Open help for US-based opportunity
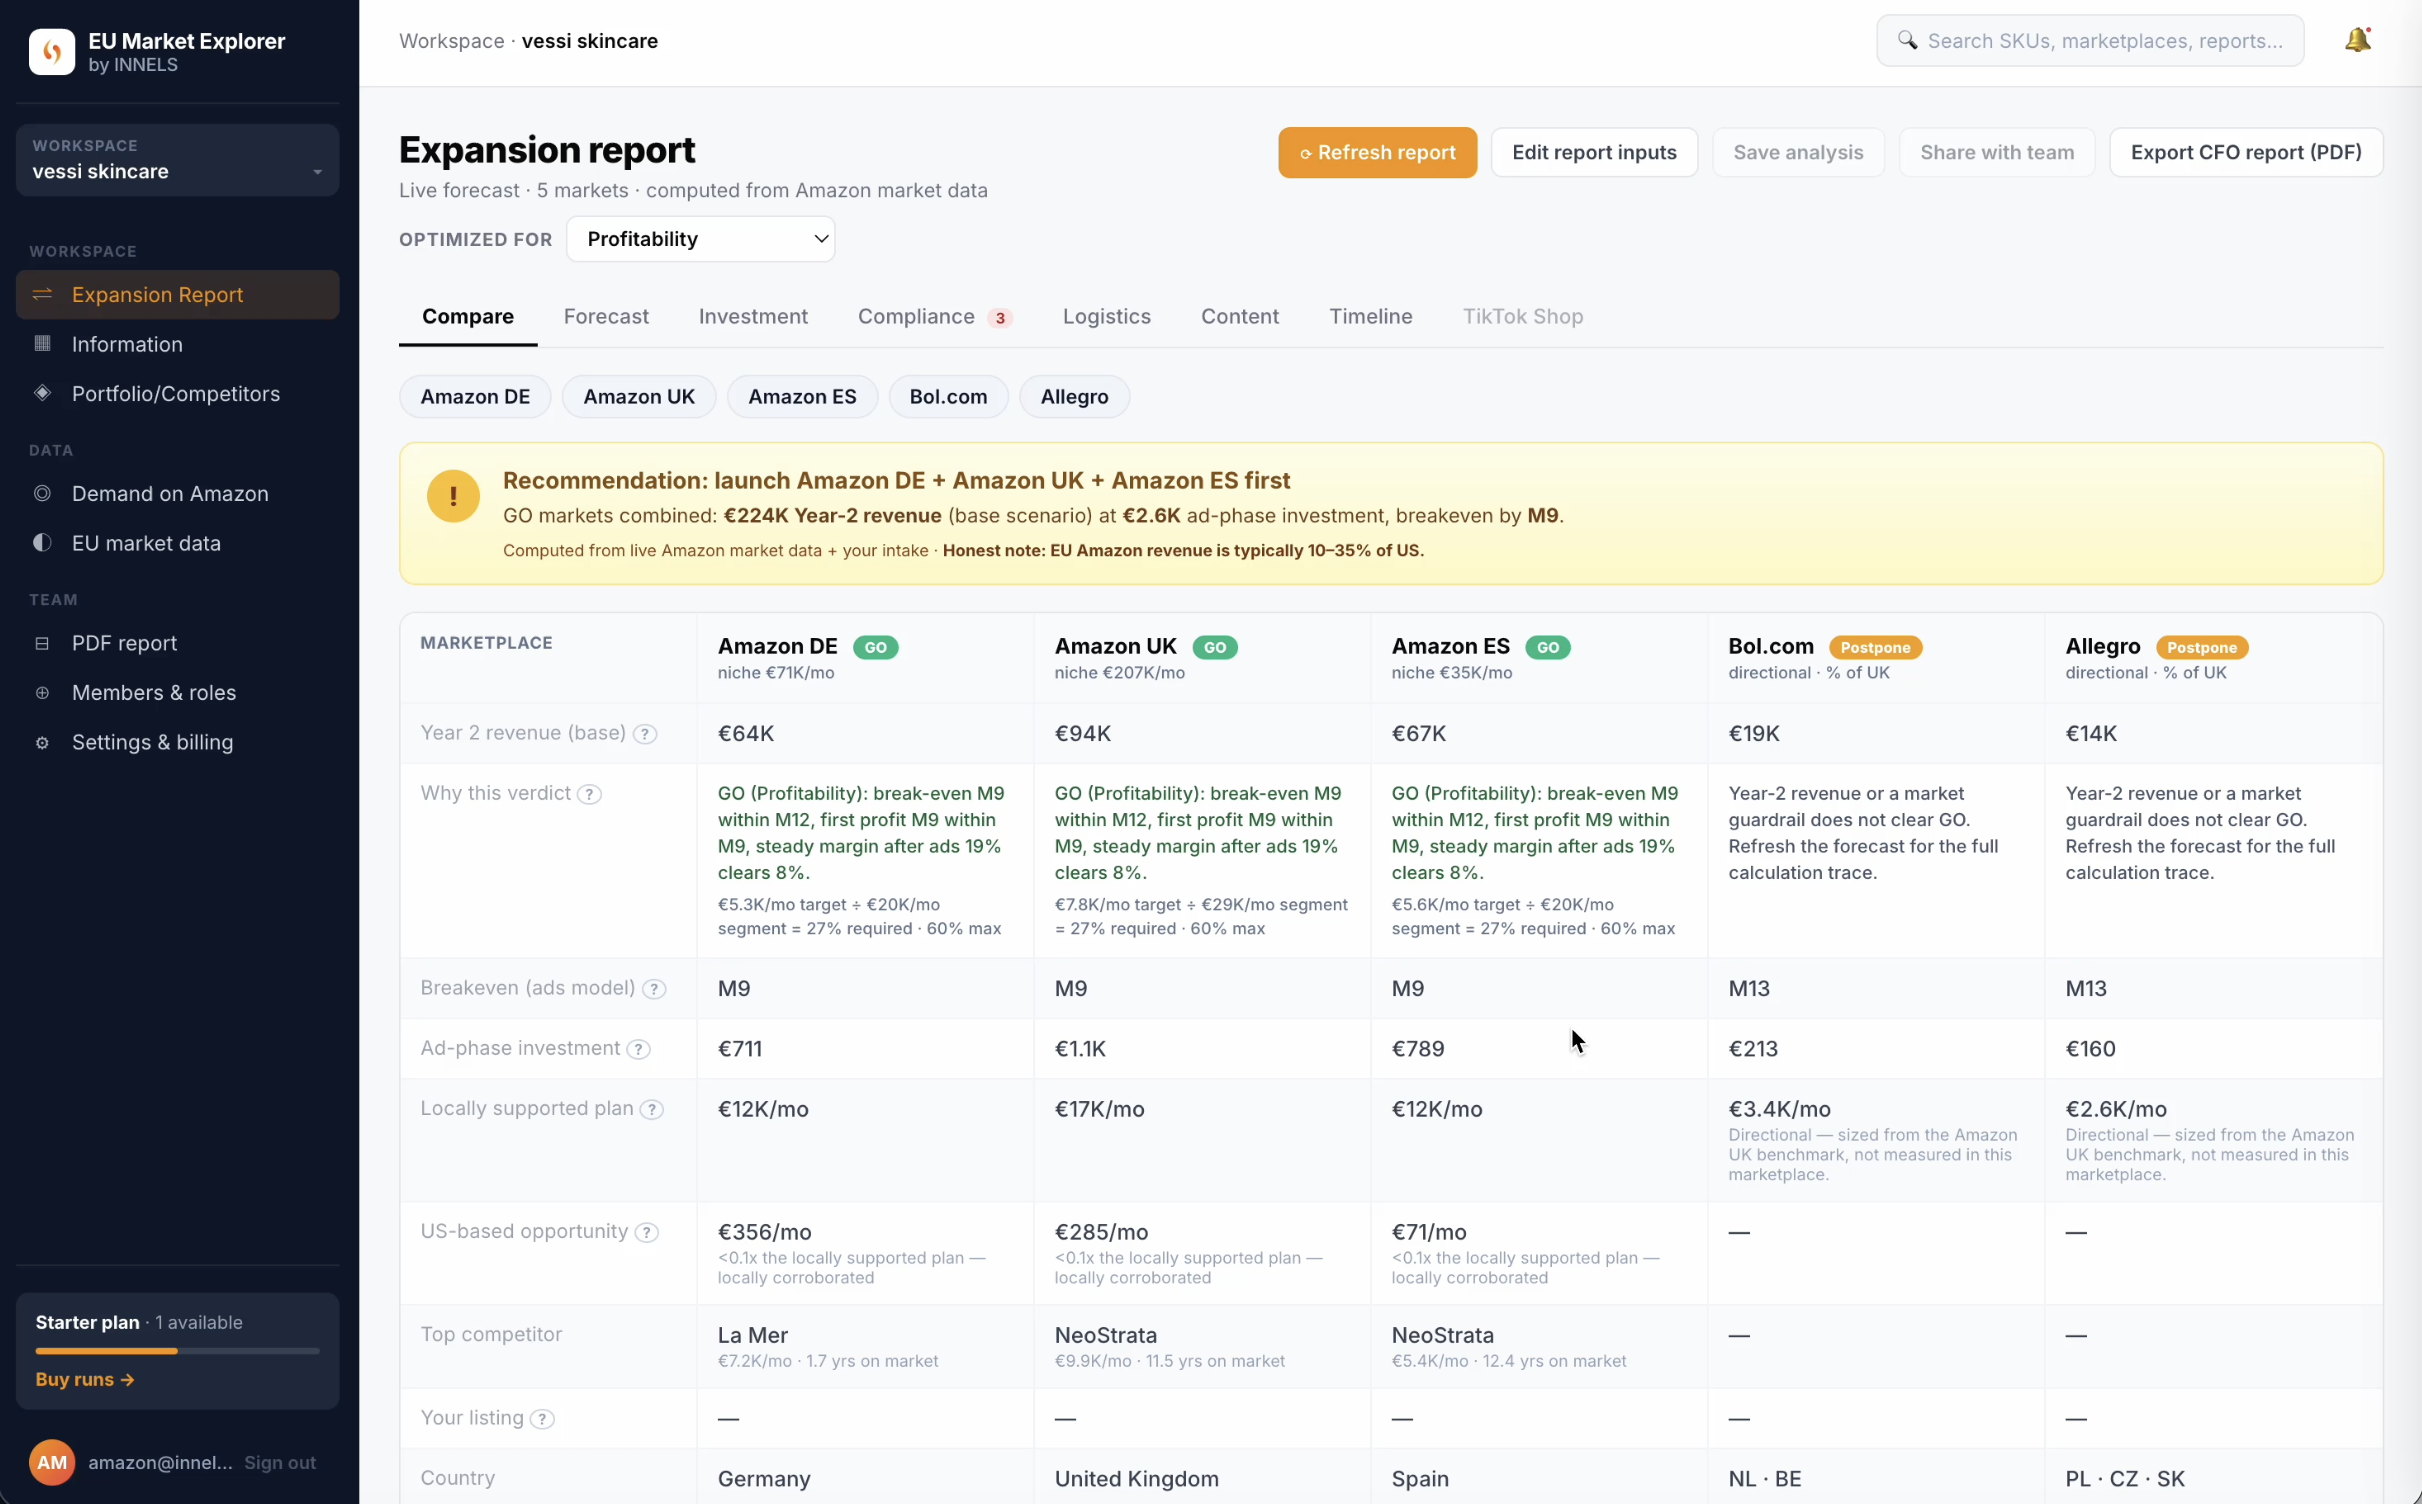2422x1504 pixels. tap(647, 1232)
